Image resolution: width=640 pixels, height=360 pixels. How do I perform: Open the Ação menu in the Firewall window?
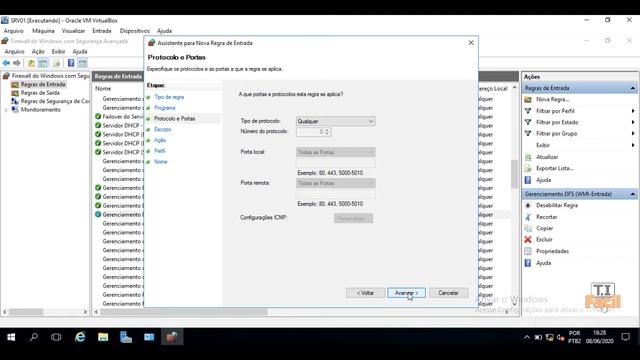click(x=38, y=51)
